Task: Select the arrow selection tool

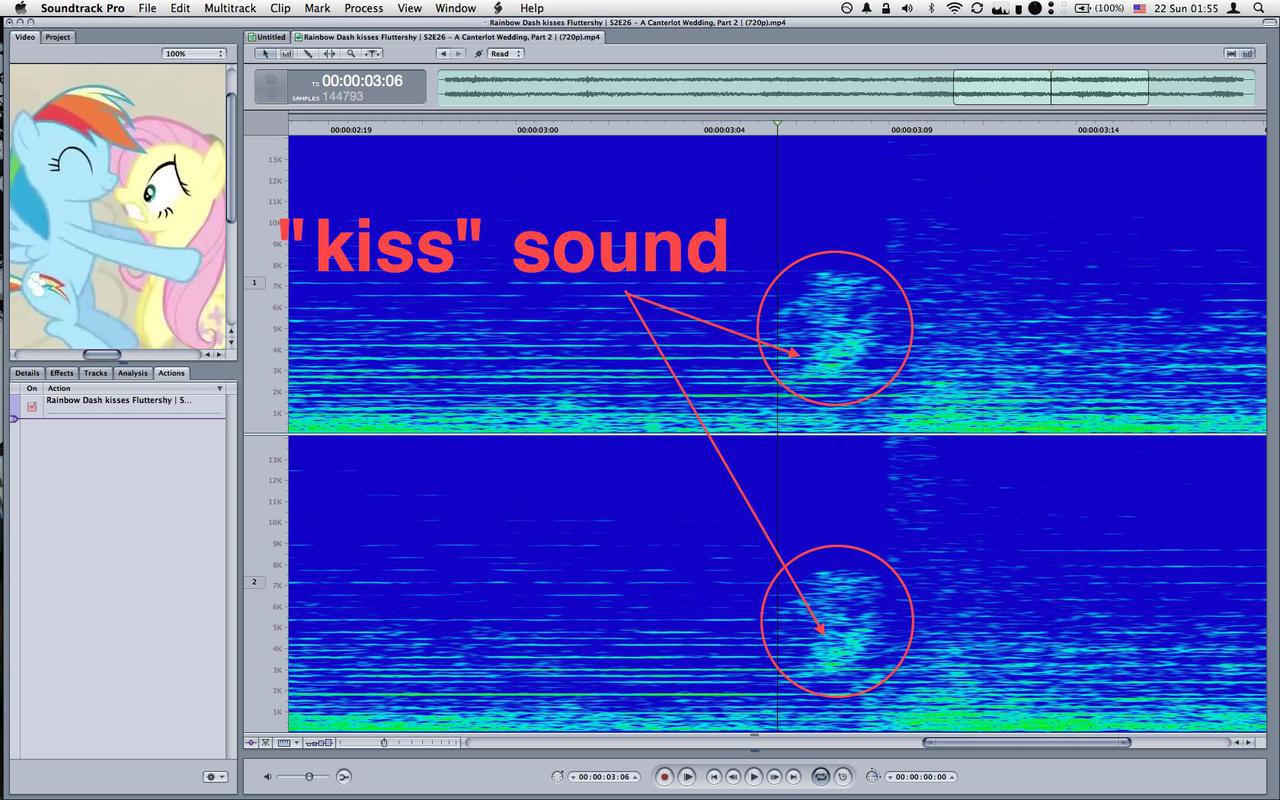Action: [x=265, y=54]
